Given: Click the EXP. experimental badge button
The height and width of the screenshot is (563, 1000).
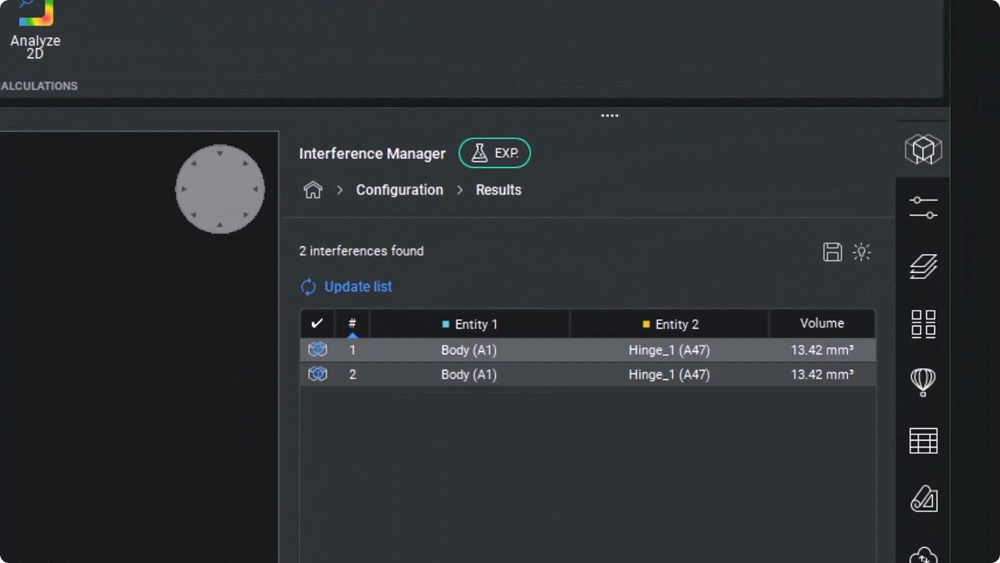Looking at the screenshot, I should pos(494,153).
